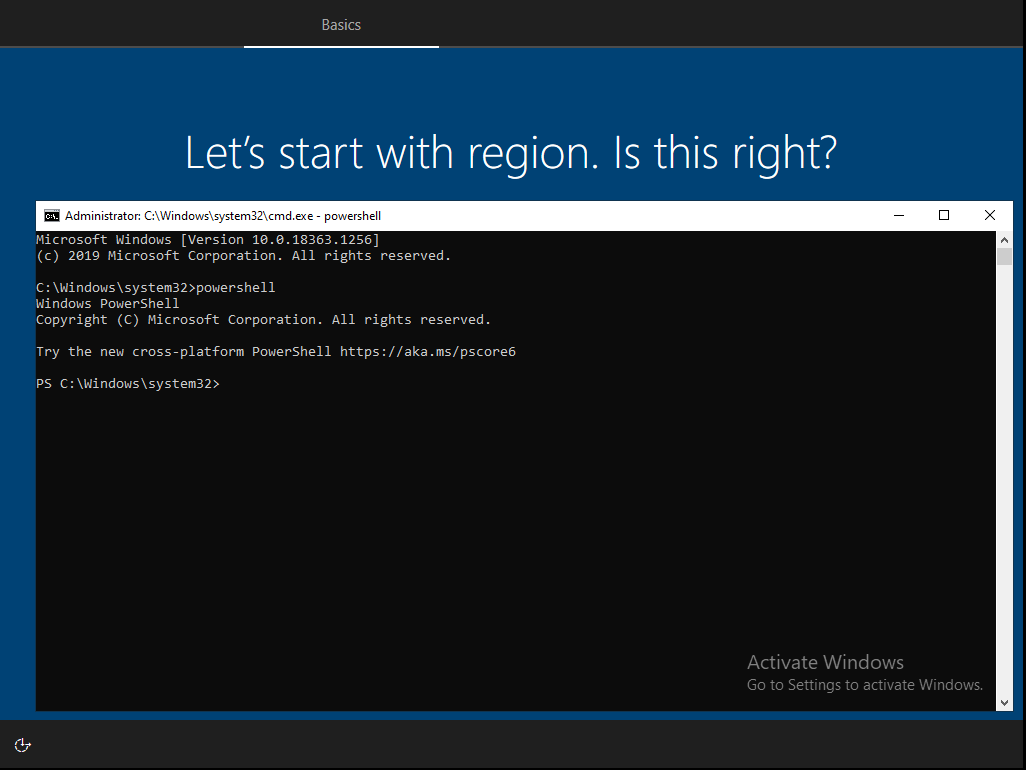Open the Ease of Access icon
Screen dimensions: 1026x770
[23, 745]
